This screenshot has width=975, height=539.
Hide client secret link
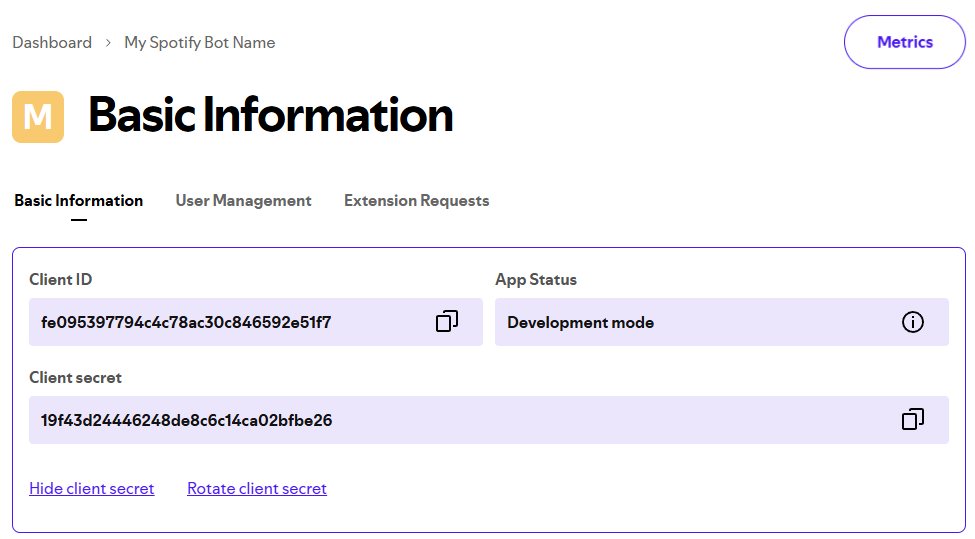(x=91, y=489)
